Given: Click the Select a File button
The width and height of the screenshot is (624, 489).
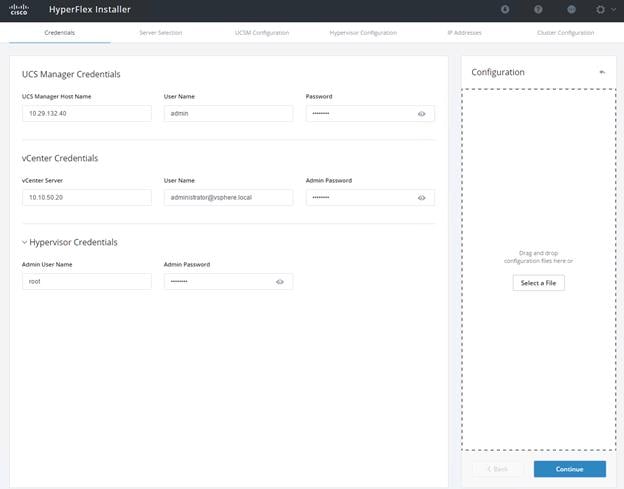Looking at the screenshot, I should [x=538, y=283].
